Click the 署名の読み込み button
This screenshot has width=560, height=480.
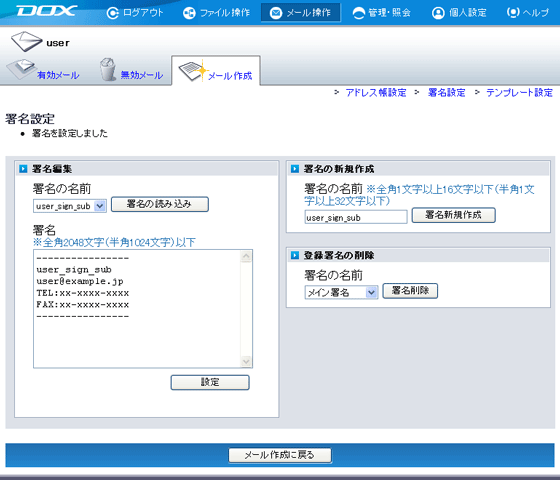click(x=160, y=204)
